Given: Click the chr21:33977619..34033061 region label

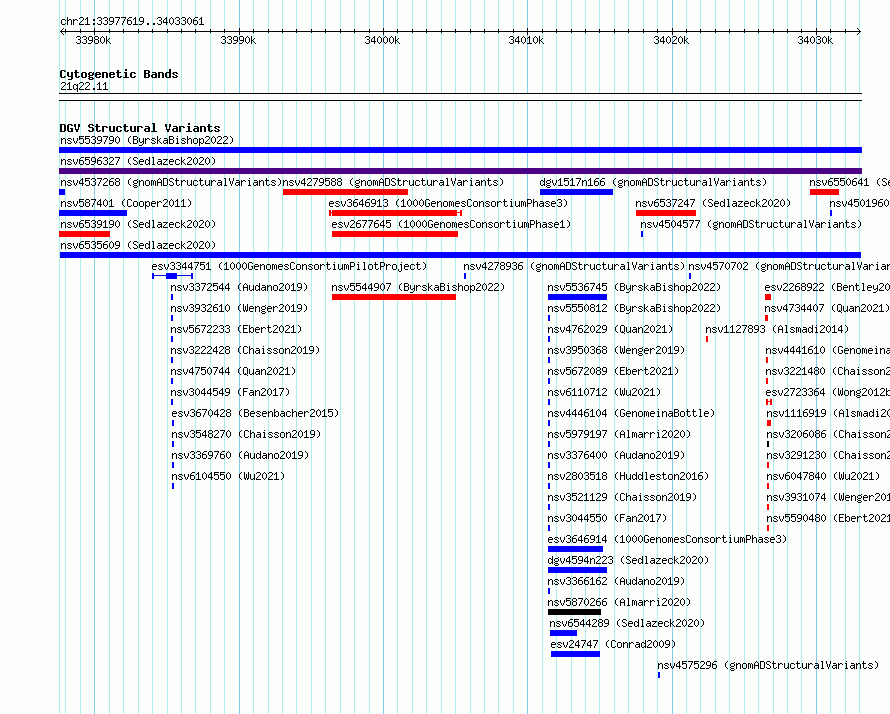Looking at the screenshot, I should 132,21.
